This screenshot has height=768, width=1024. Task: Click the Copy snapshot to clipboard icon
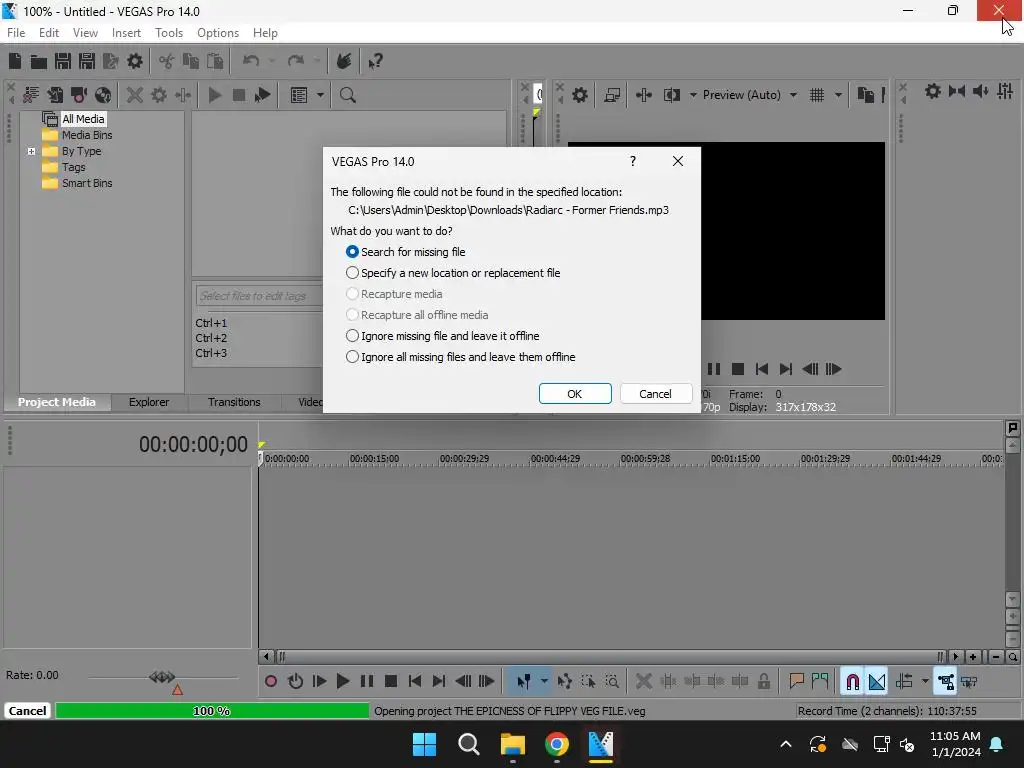[x=865, y=95]
